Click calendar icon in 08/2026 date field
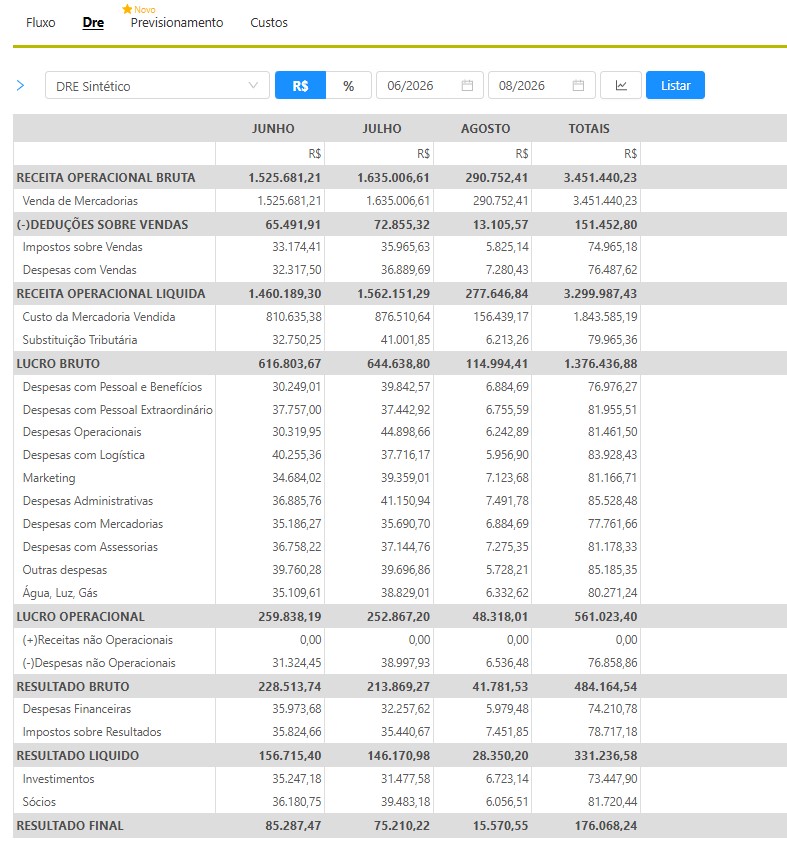Viewport: 787px width, 857px height. point(578,85)
